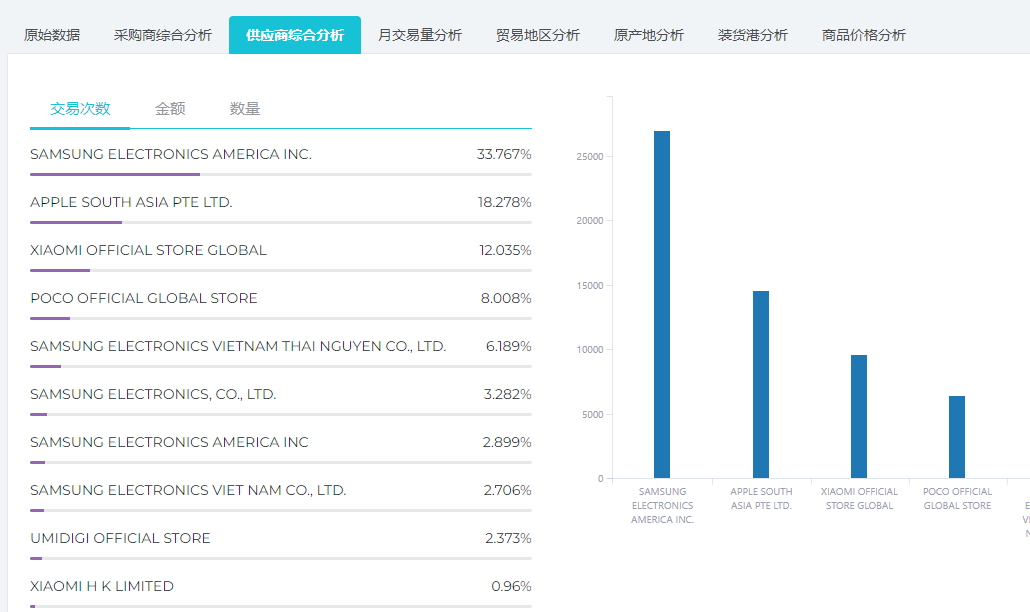Open XIAOMI OFFICIAL STORE GLOBAL supplier
This screenshot has width=1030, height=612.
[x=148, y=251]
